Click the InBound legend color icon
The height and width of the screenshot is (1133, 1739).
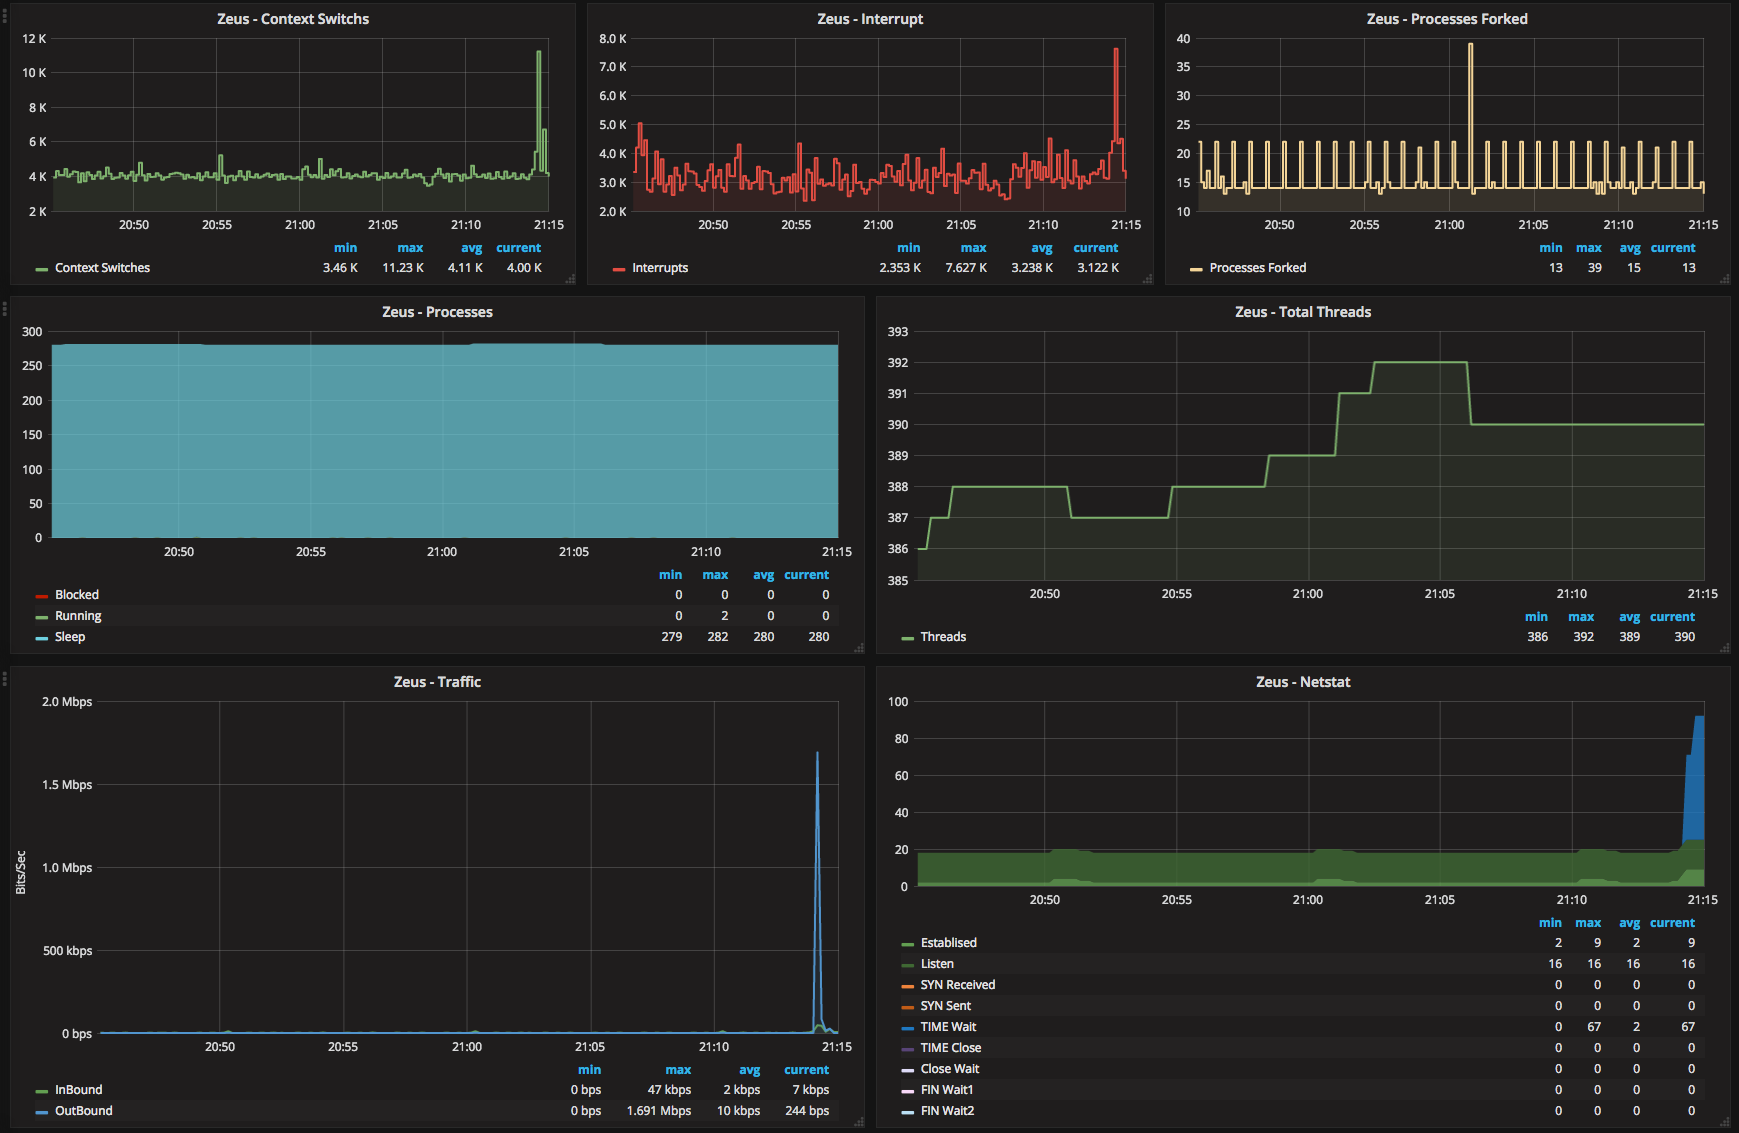click(41, 1091)
